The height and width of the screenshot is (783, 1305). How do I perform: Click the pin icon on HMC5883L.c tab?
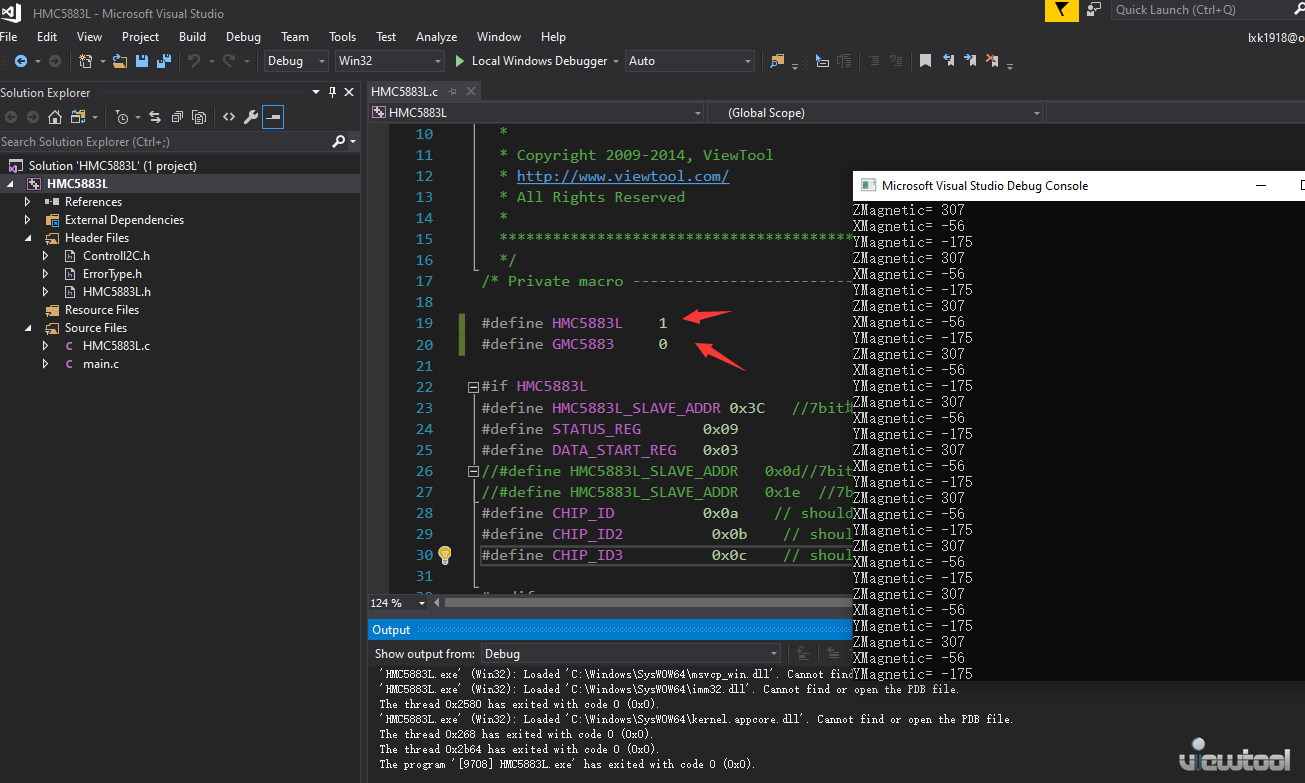click(x=452, y=91)
